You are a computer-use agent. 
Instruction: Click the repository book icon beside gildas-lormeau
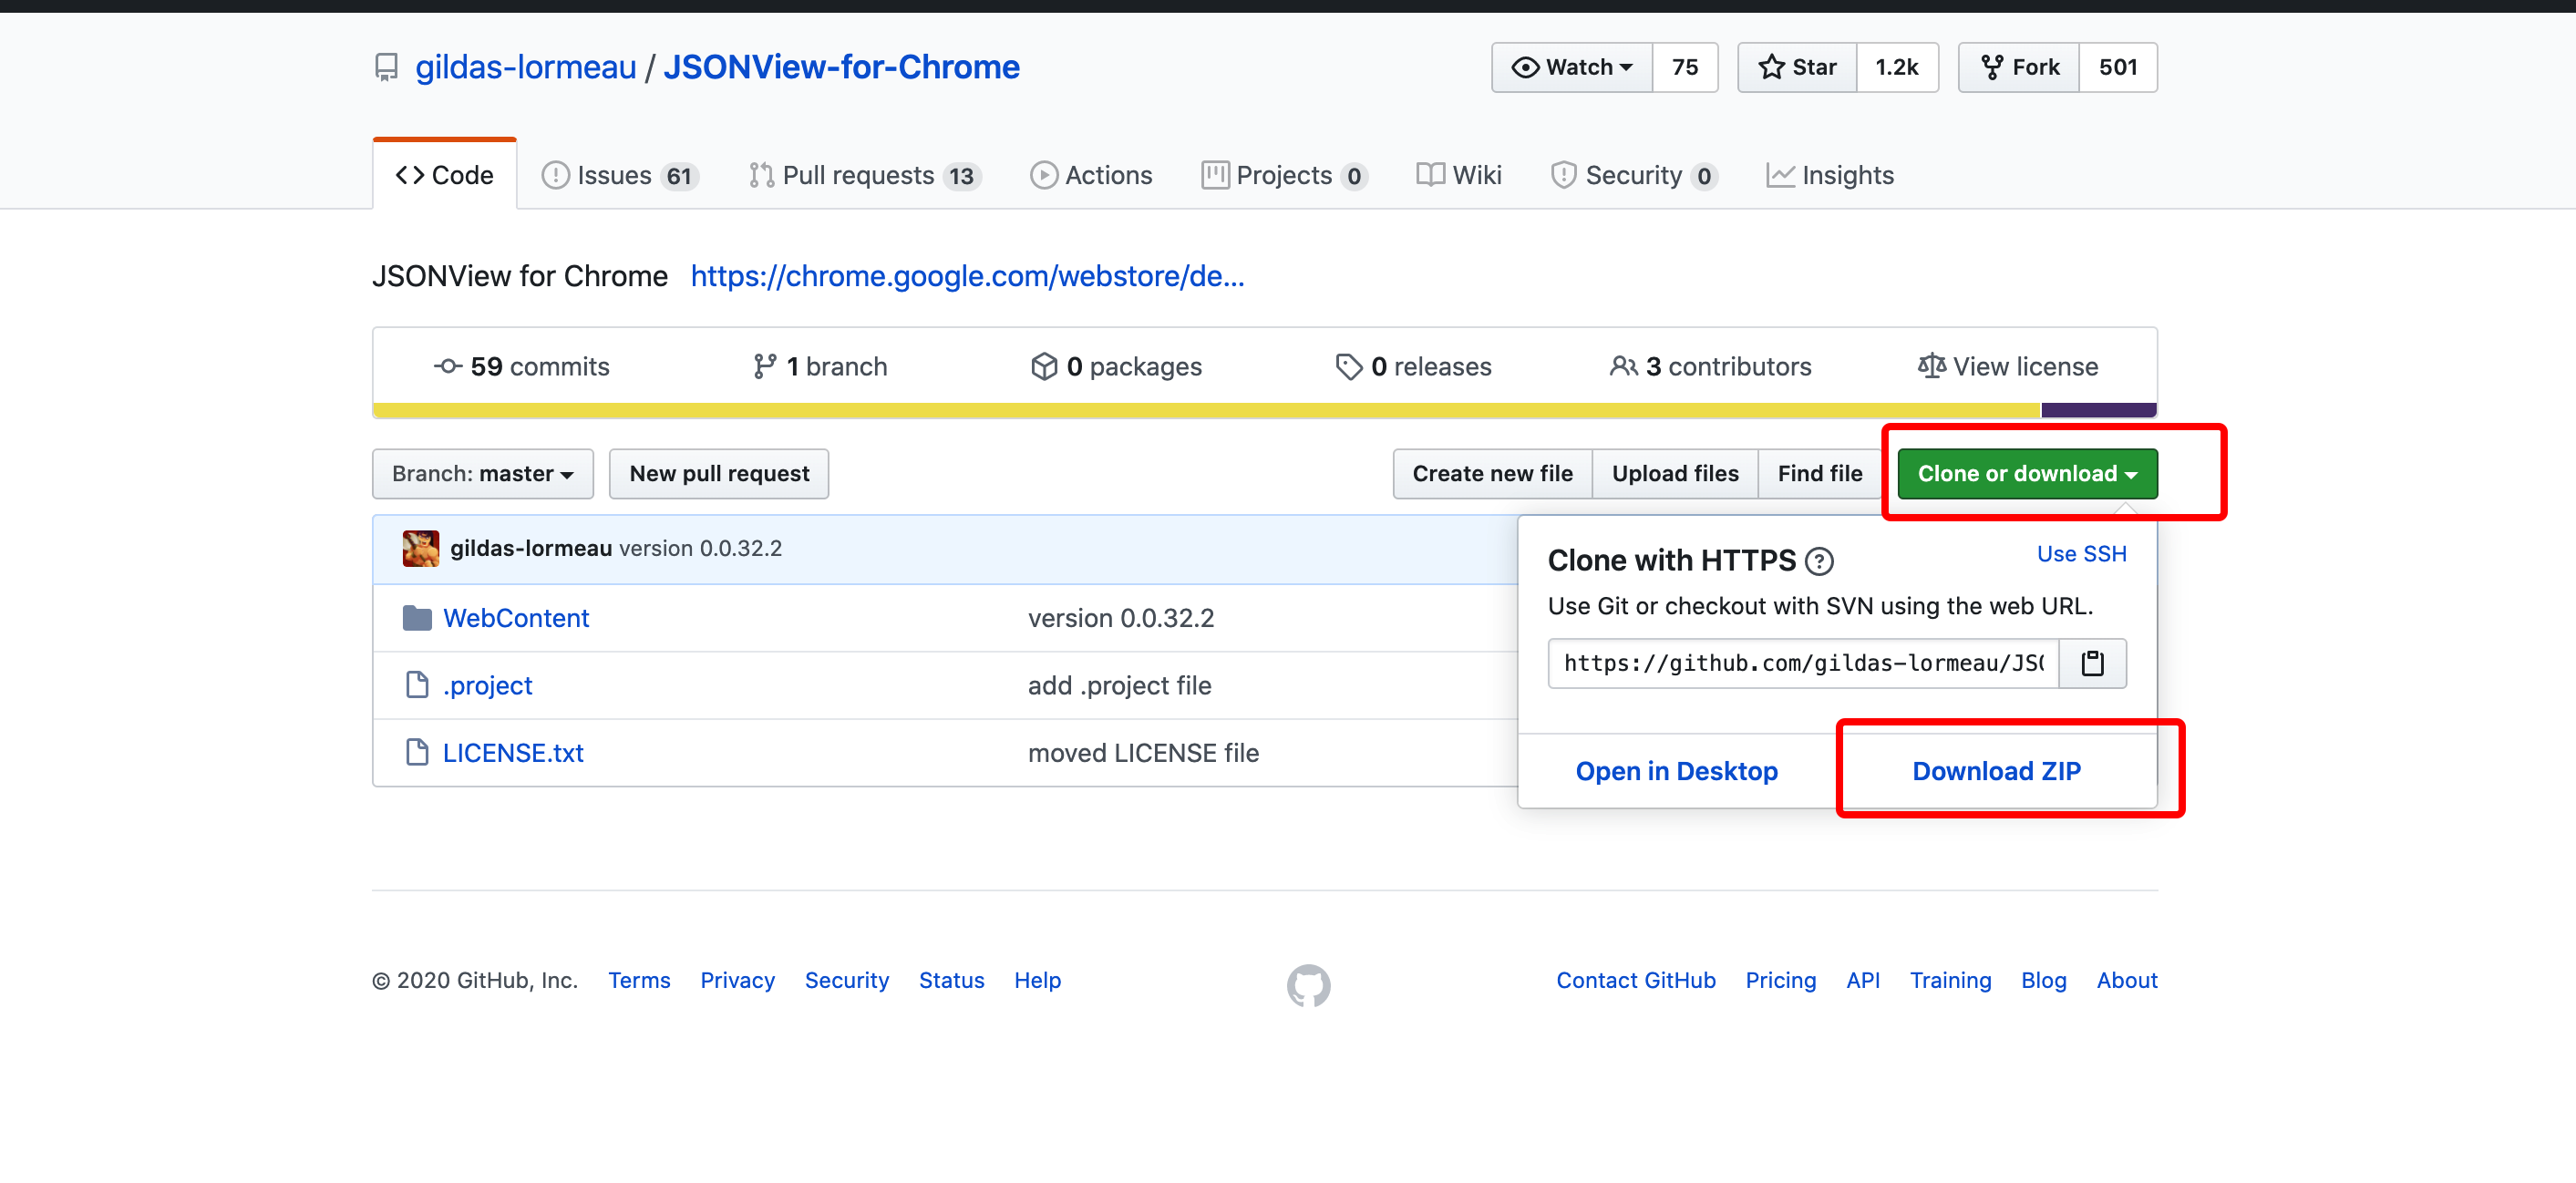(386, 67)
